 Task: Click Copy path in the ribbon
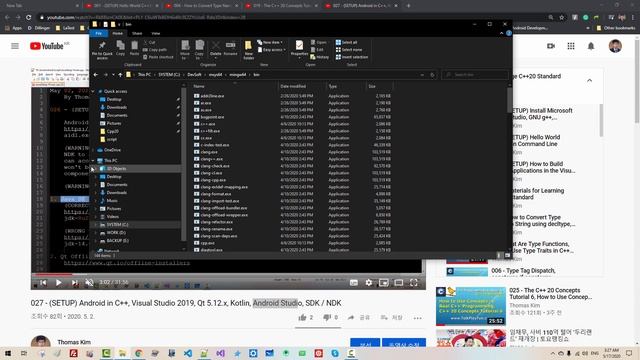pos(155,50)
